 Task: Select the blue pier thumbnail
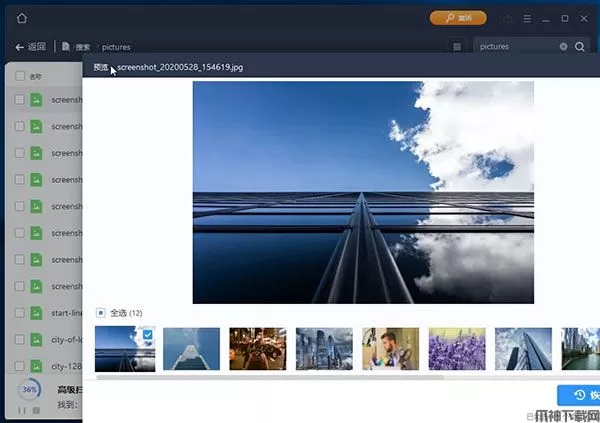pyautogui.click(x=191, y=349)
